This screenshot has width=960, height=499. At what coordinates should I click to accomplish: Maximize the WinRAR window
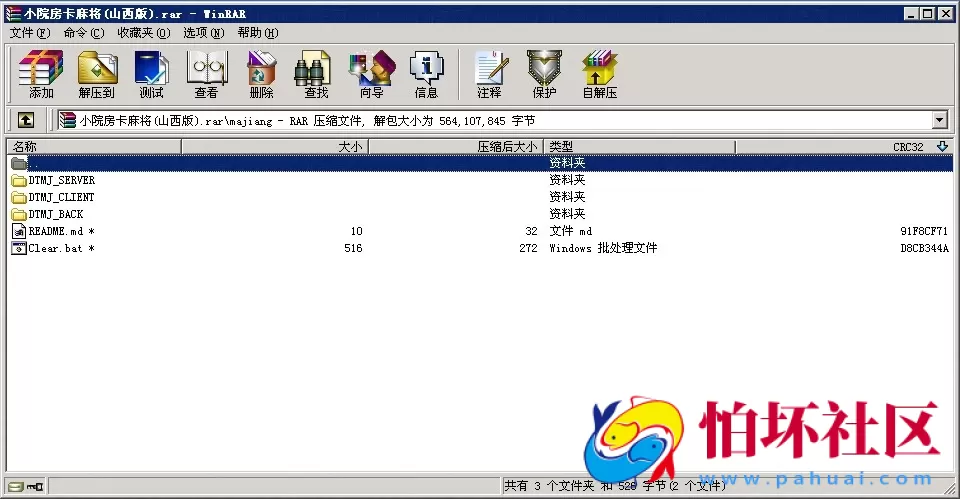click(x=927, y=13)
